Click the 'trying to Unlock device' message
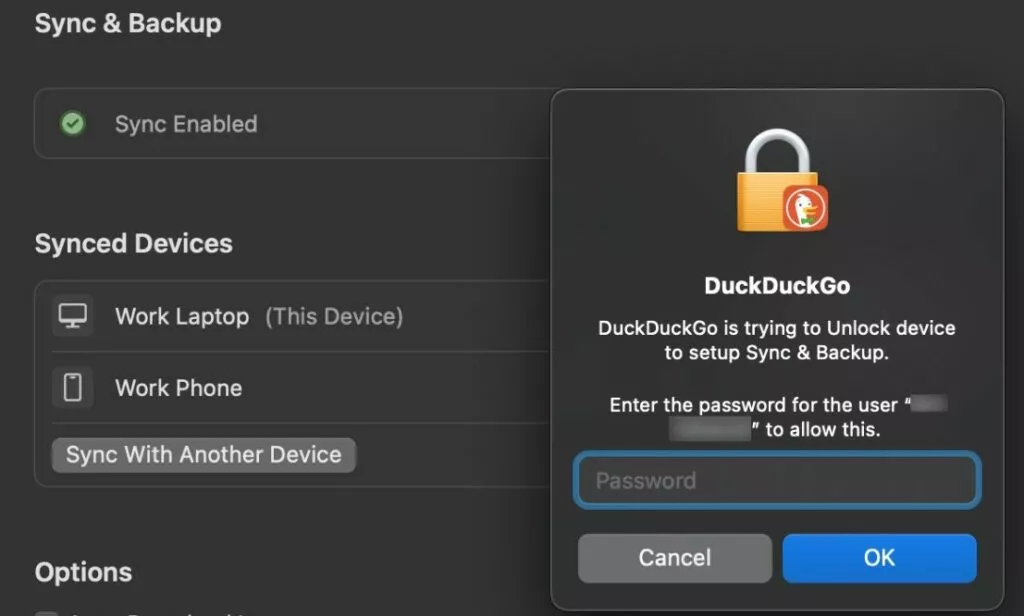 777,340
